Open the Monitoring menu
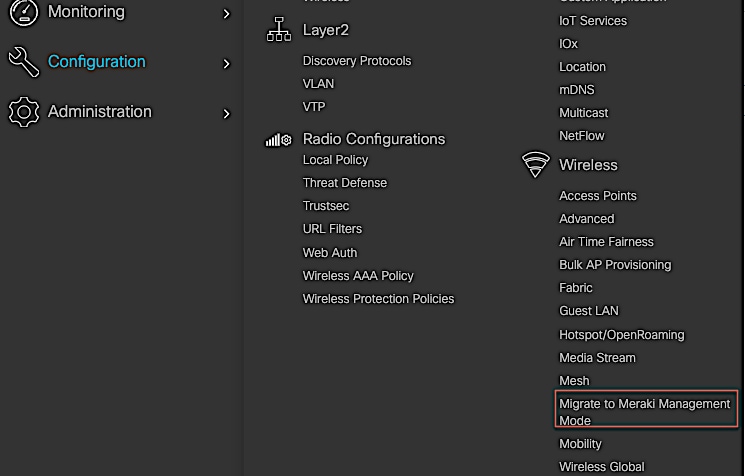The image size is (745, 476). point(86,11)
